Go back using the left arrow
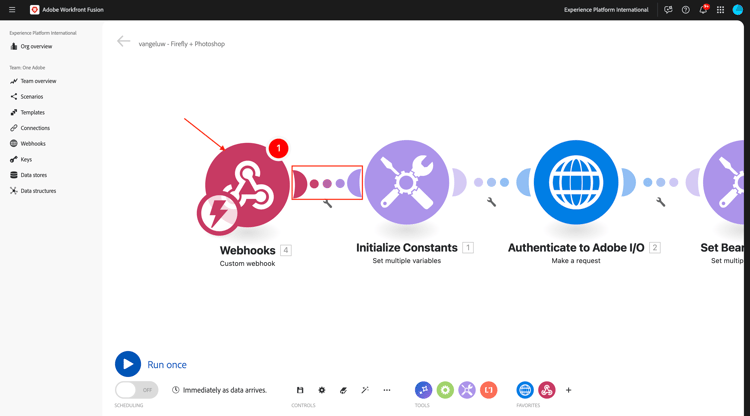 123,42
